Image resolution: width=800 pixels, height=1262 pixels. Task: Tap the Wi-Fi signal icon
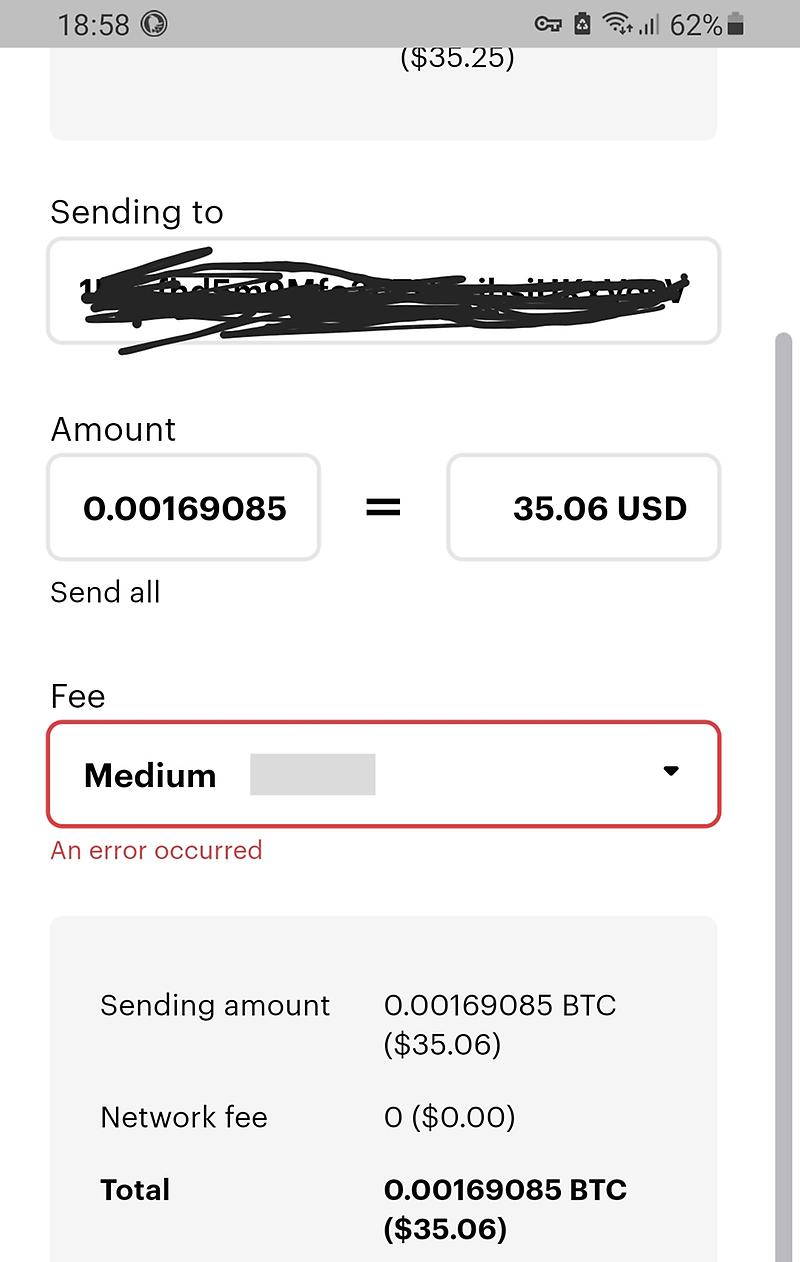[617, 24]
